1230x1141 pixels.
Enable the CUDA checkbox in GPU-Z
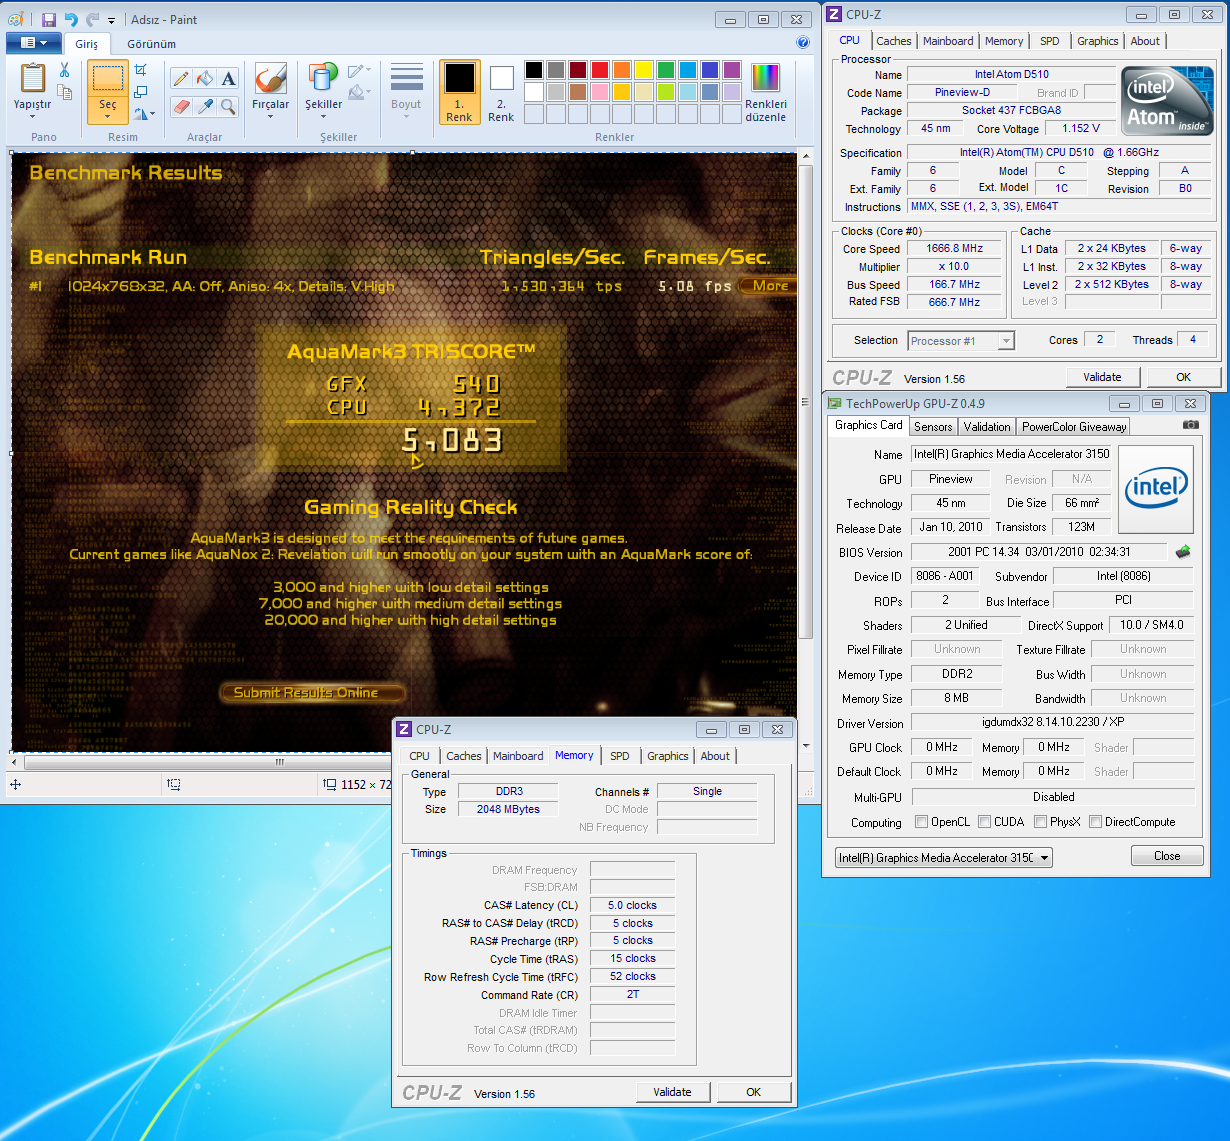tap(985, 822)
